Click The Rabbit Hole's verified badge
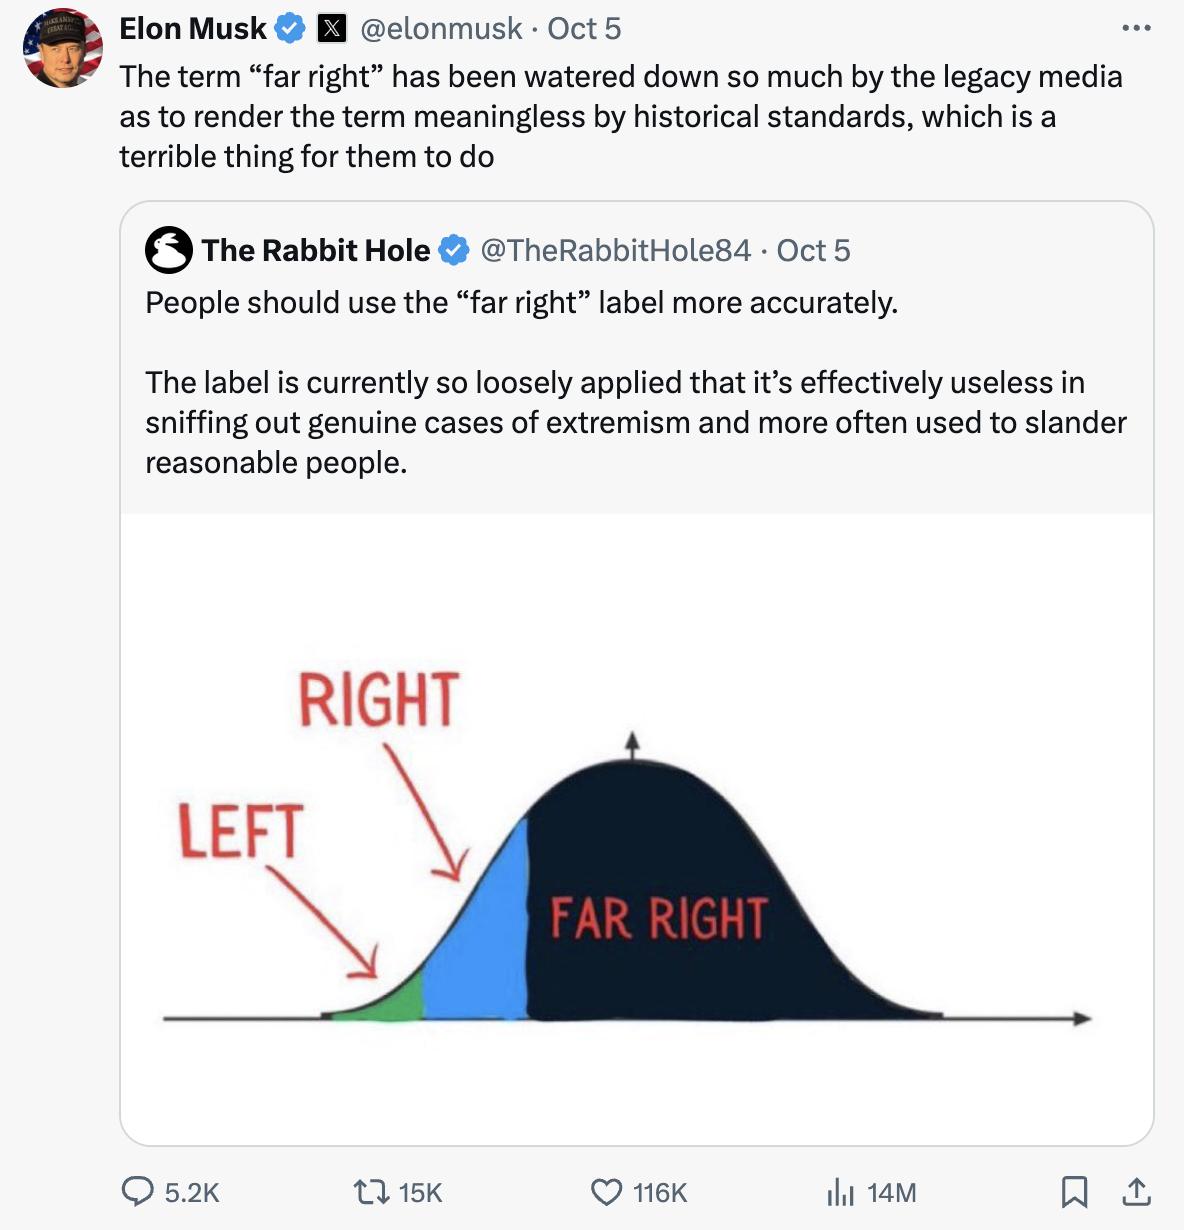 pos(454,250)
